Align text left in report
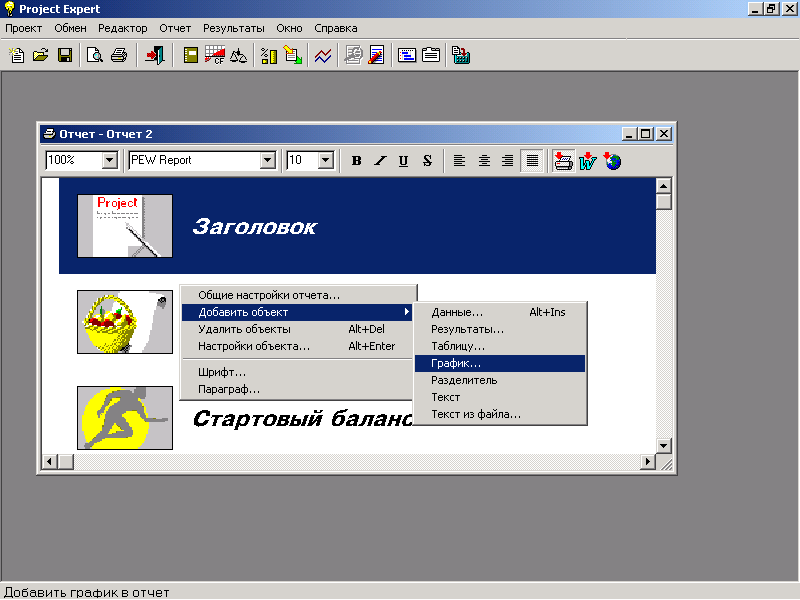This screenshot has width=800, height=600. pyautogui.click(x=459, y=161)
